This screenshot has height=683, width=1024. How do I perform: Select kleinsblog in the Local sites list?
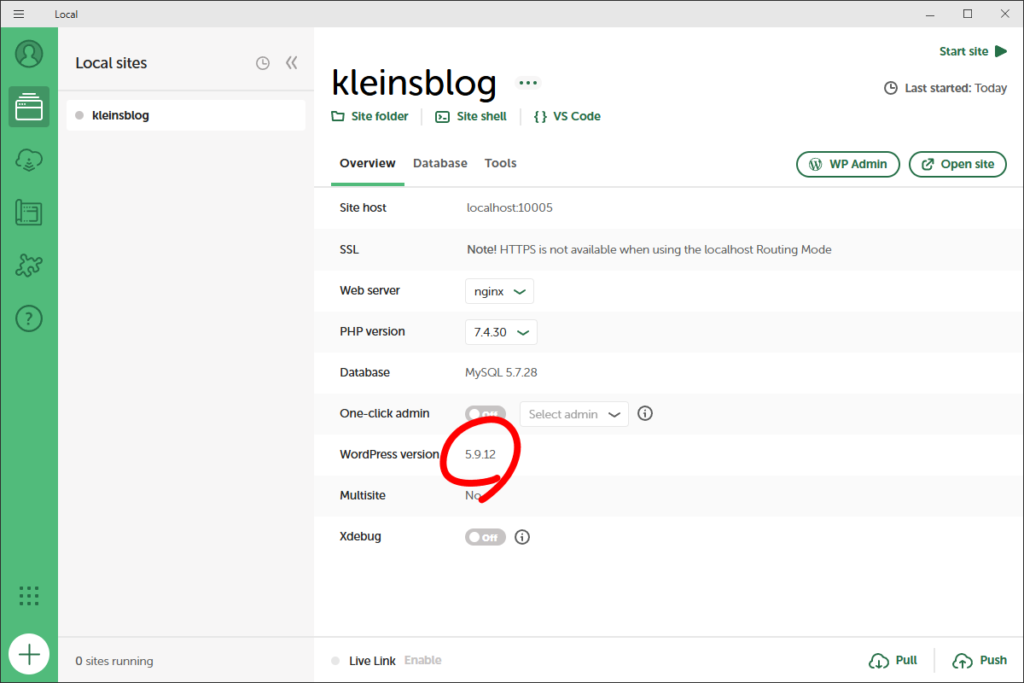pyautogui.click(x=186, y=115)
